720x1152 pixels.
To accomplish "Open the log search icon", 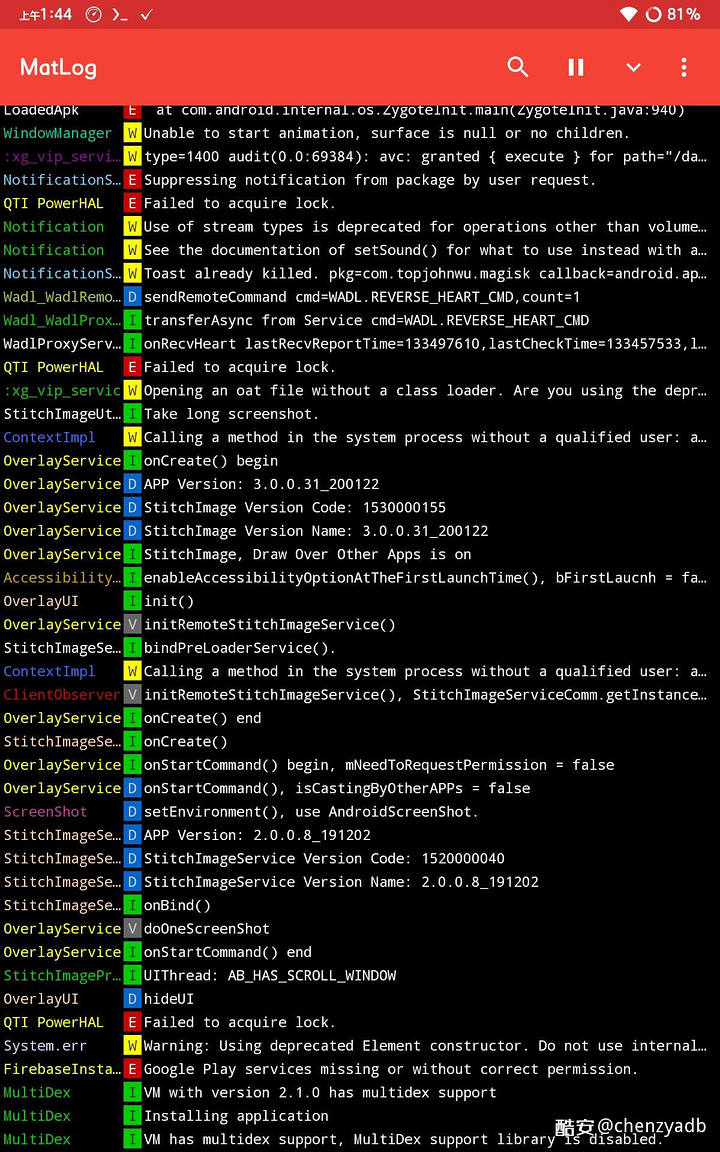I will click(x=518, y=67).
